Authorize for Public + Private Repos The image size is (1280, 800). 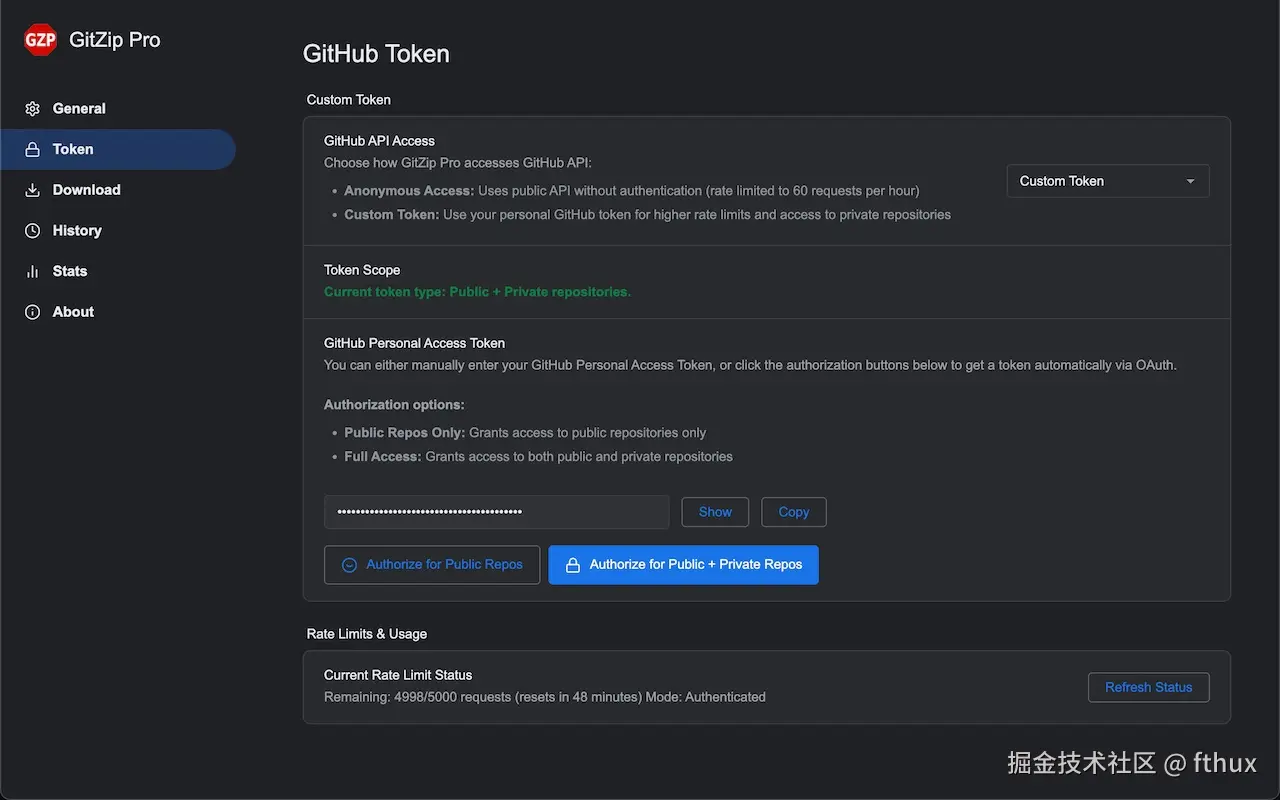point(684,565)
